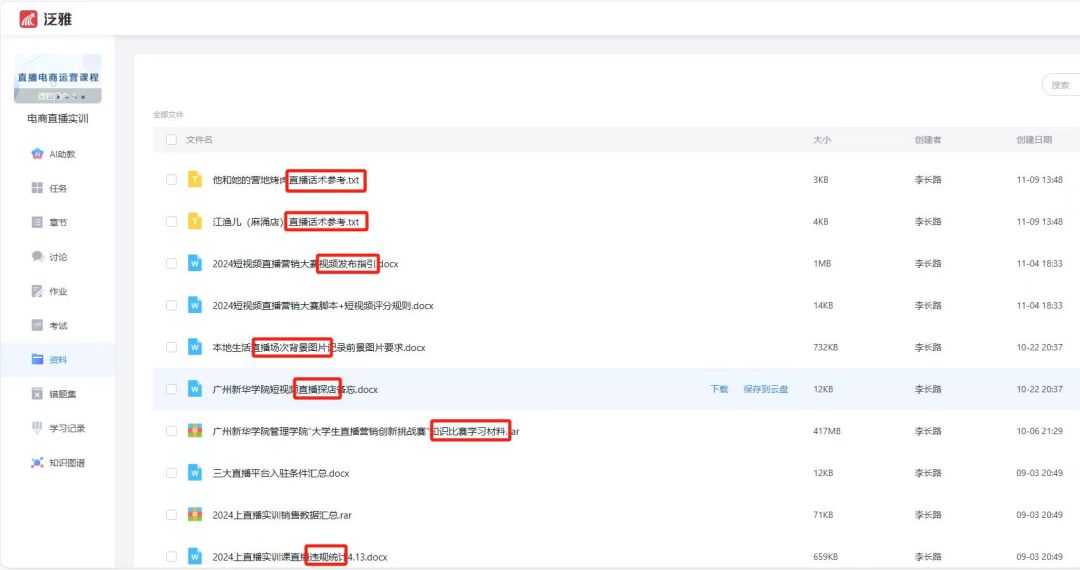
Task: Click the 搜索 search field
Action: coord(1060,85)
